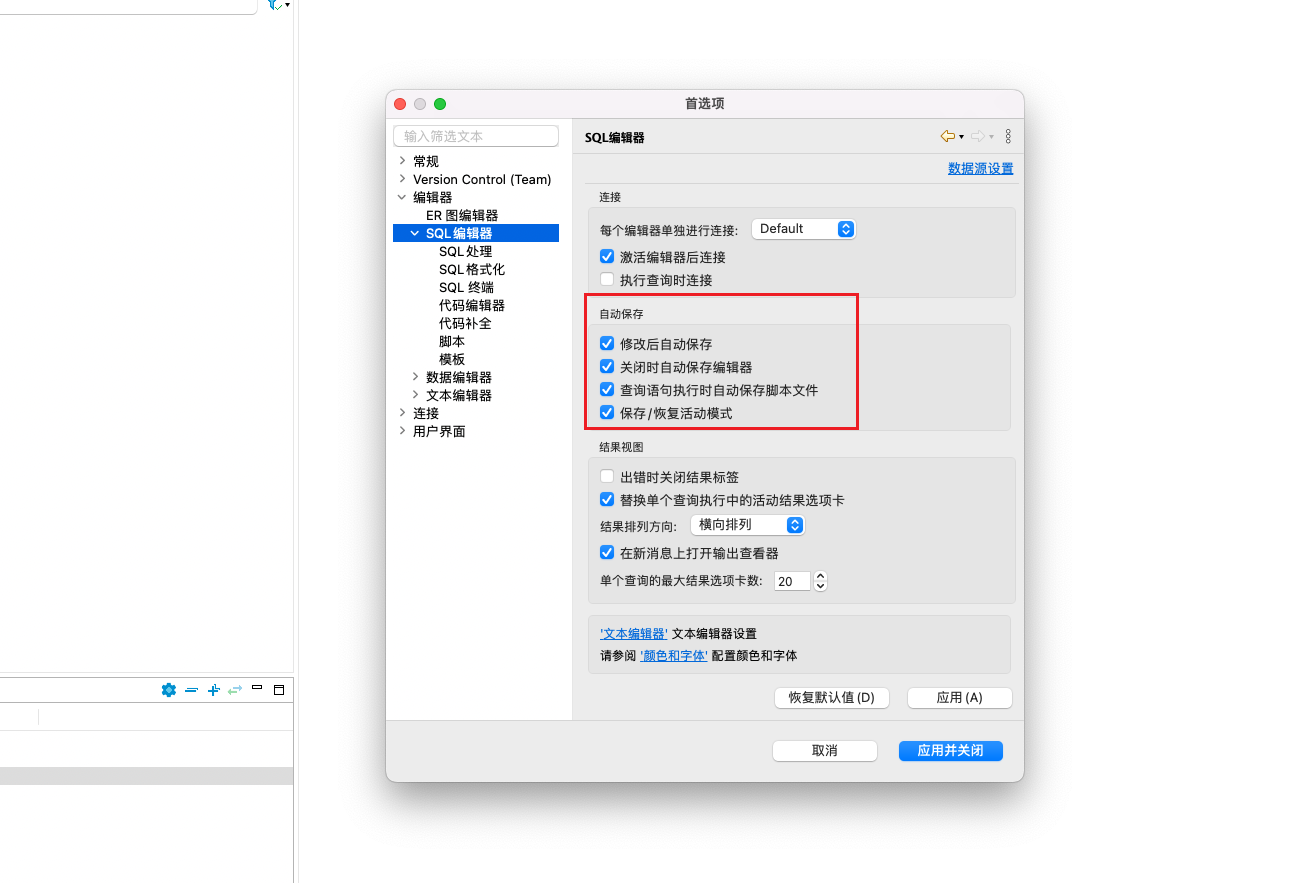Collapse the SQL 编辑器 tree node
This screenshot has height=883, width=1313.
(415, 233)
